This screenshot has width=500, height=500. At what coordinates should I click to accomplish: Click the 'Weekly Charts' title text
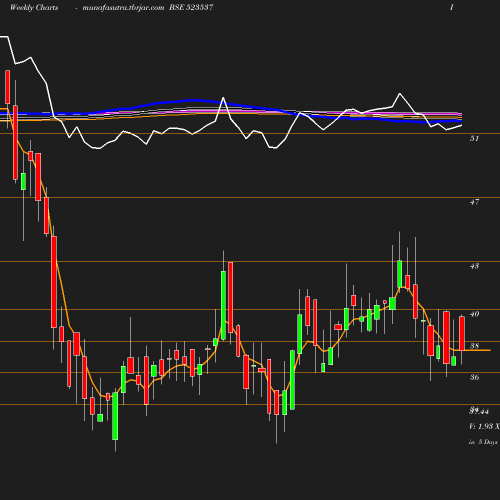click(x=34, y=8)
